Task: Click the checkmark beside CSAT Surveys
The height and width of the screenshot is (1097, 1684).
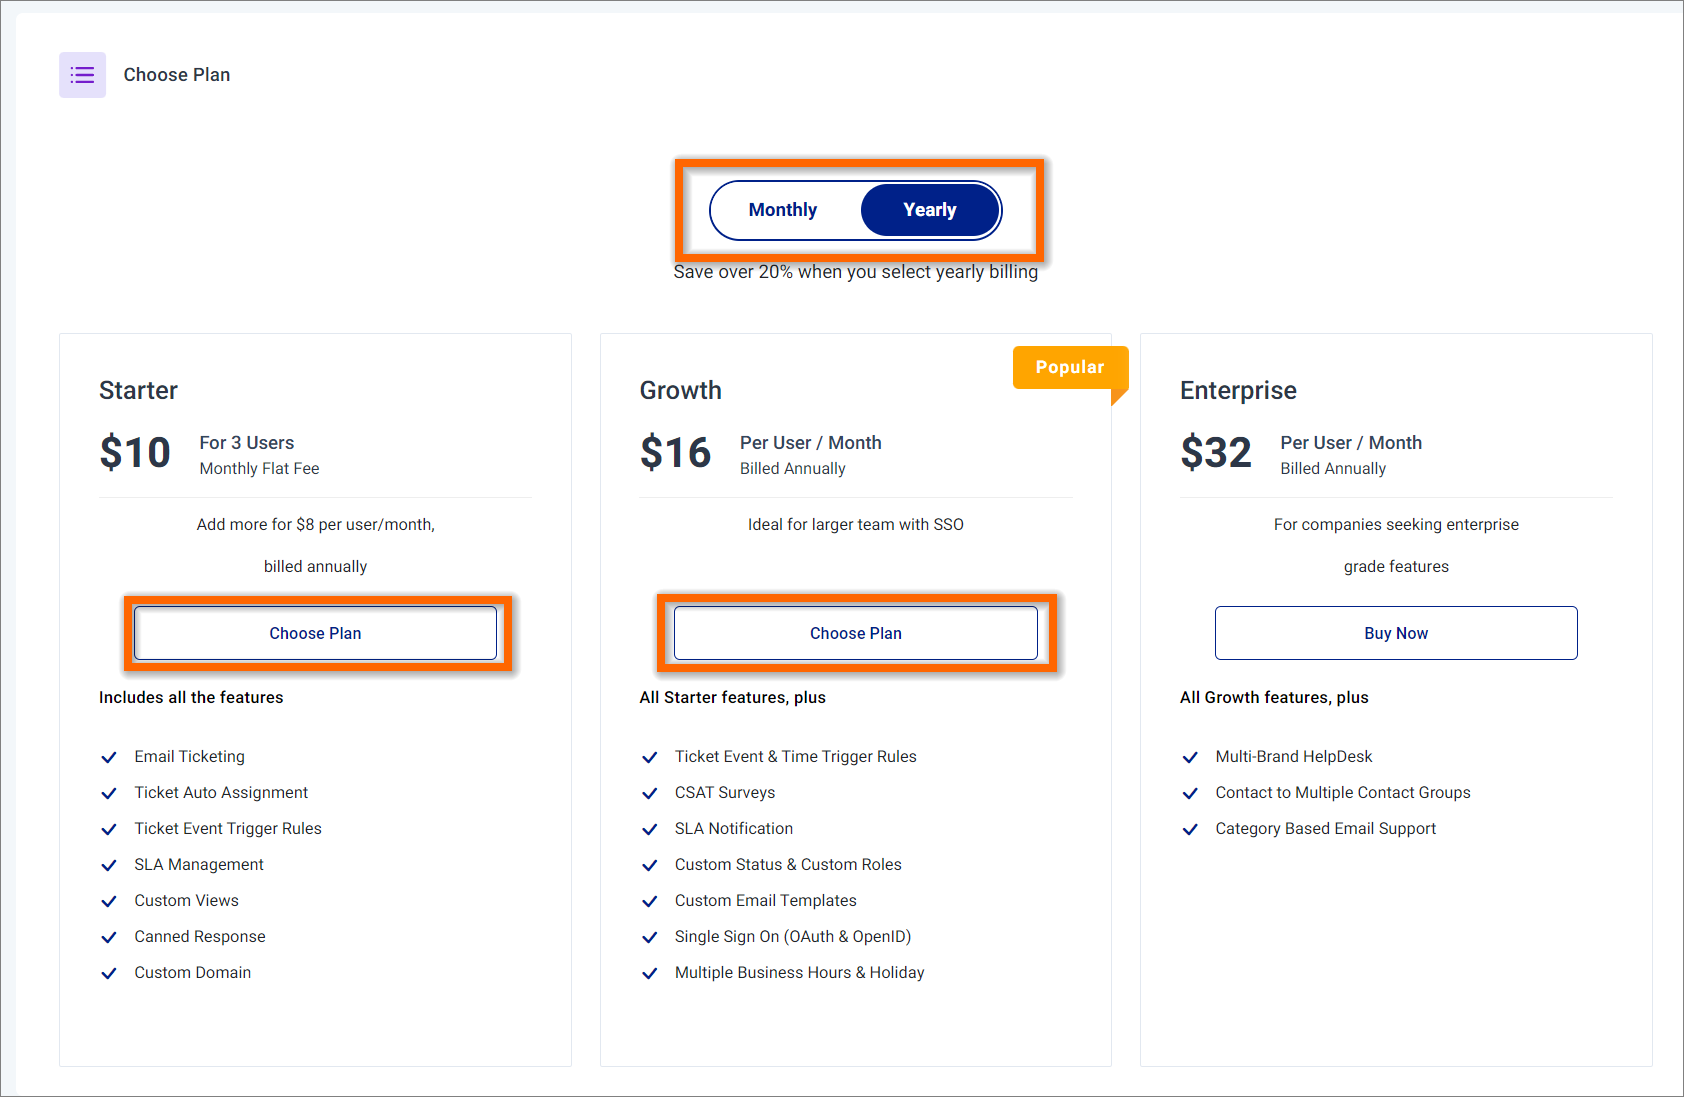Action: (x=650, y=793)
